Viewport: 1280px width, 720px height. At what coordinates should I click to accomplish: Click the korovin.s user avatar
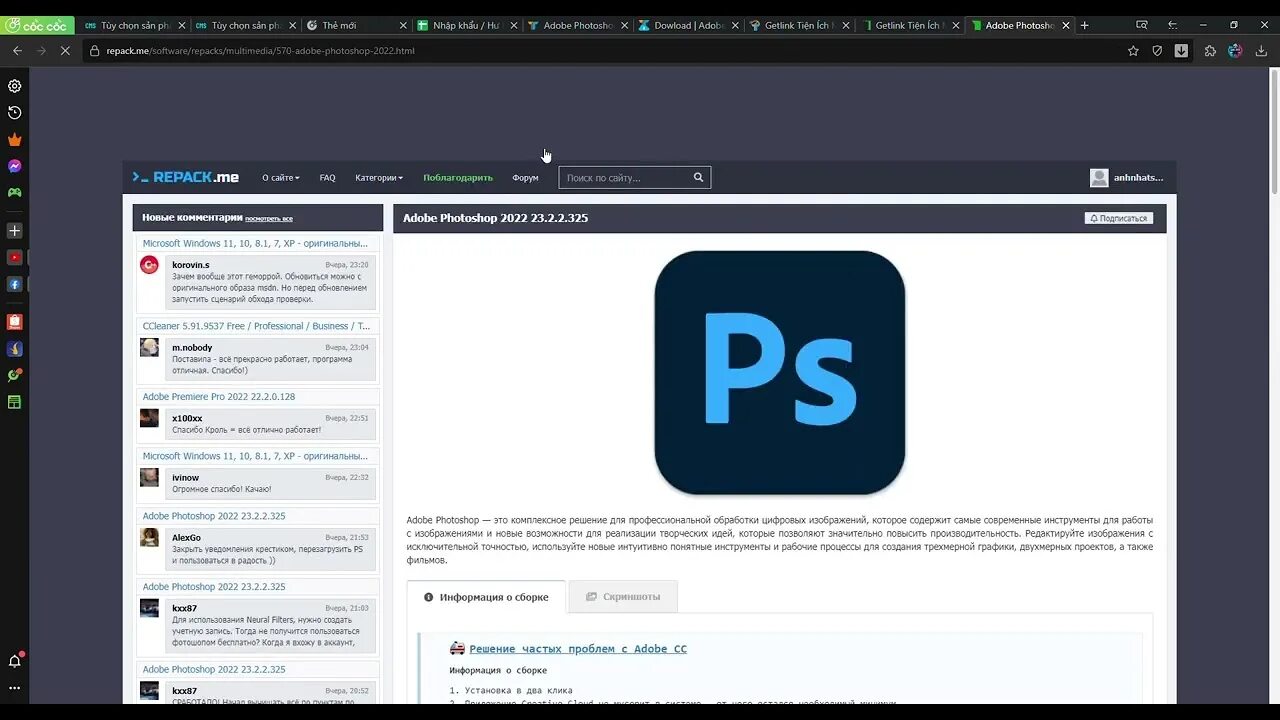tap(149, 265)
